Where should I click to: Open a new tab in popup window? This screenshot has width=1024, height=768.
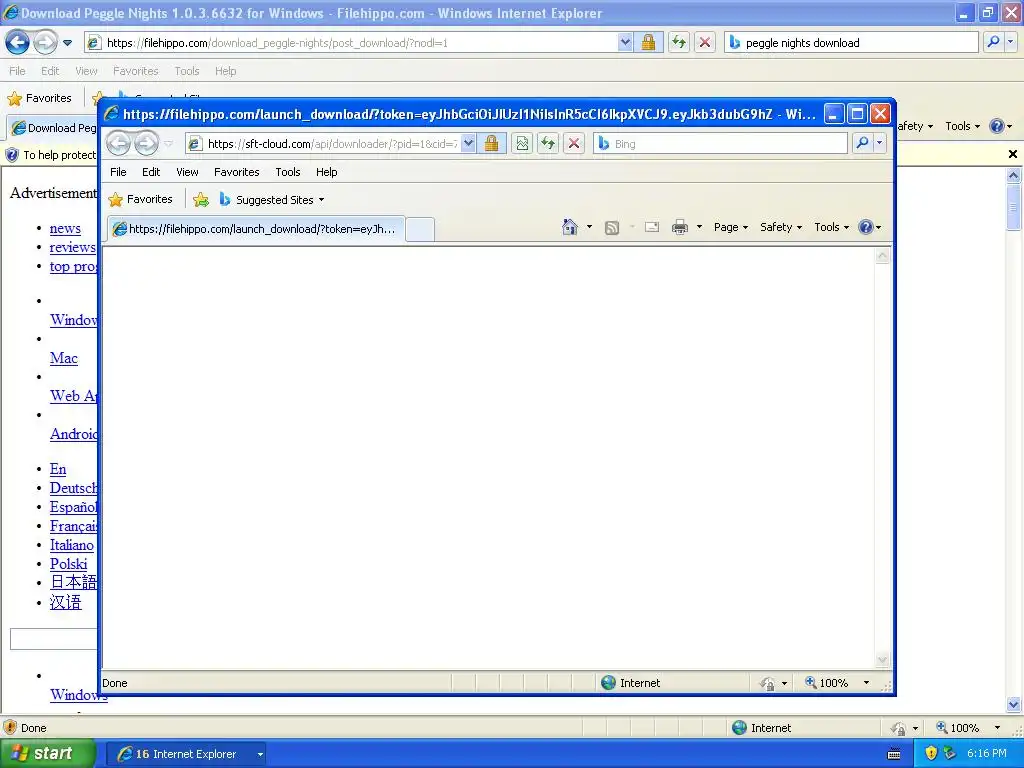(419, 229)
